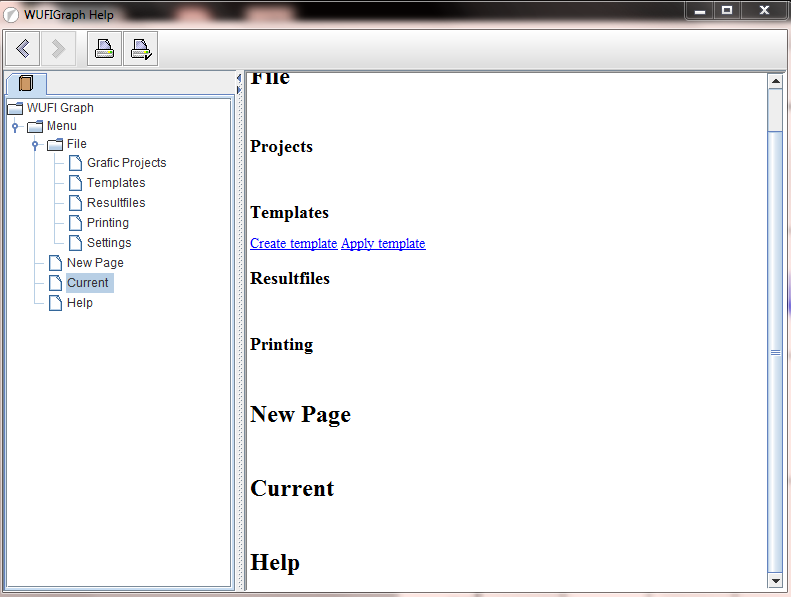791x597 pixels.
Task: Open the Grafic Projects help topic
Action: 126,163
